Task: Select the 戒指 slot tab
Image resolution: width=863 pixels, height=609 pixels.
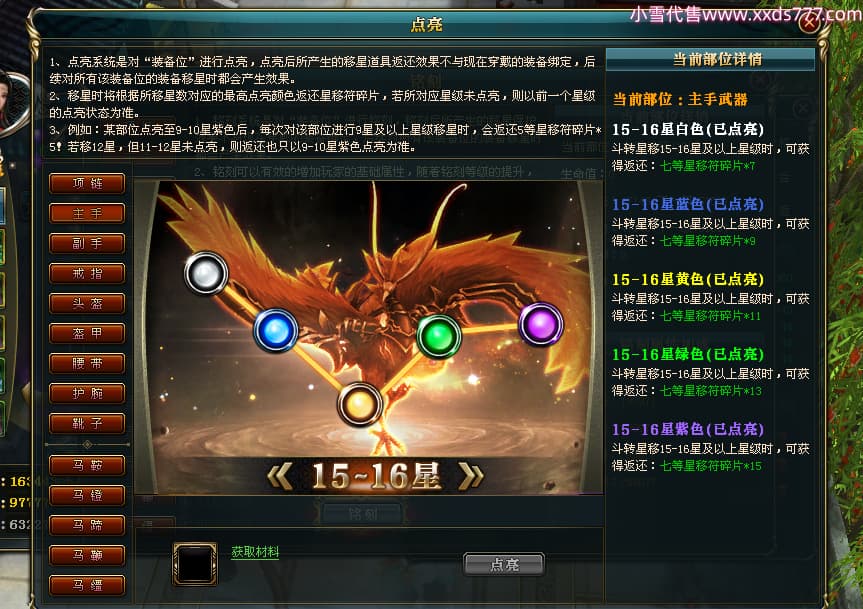Action: click(x=87, y=273)
